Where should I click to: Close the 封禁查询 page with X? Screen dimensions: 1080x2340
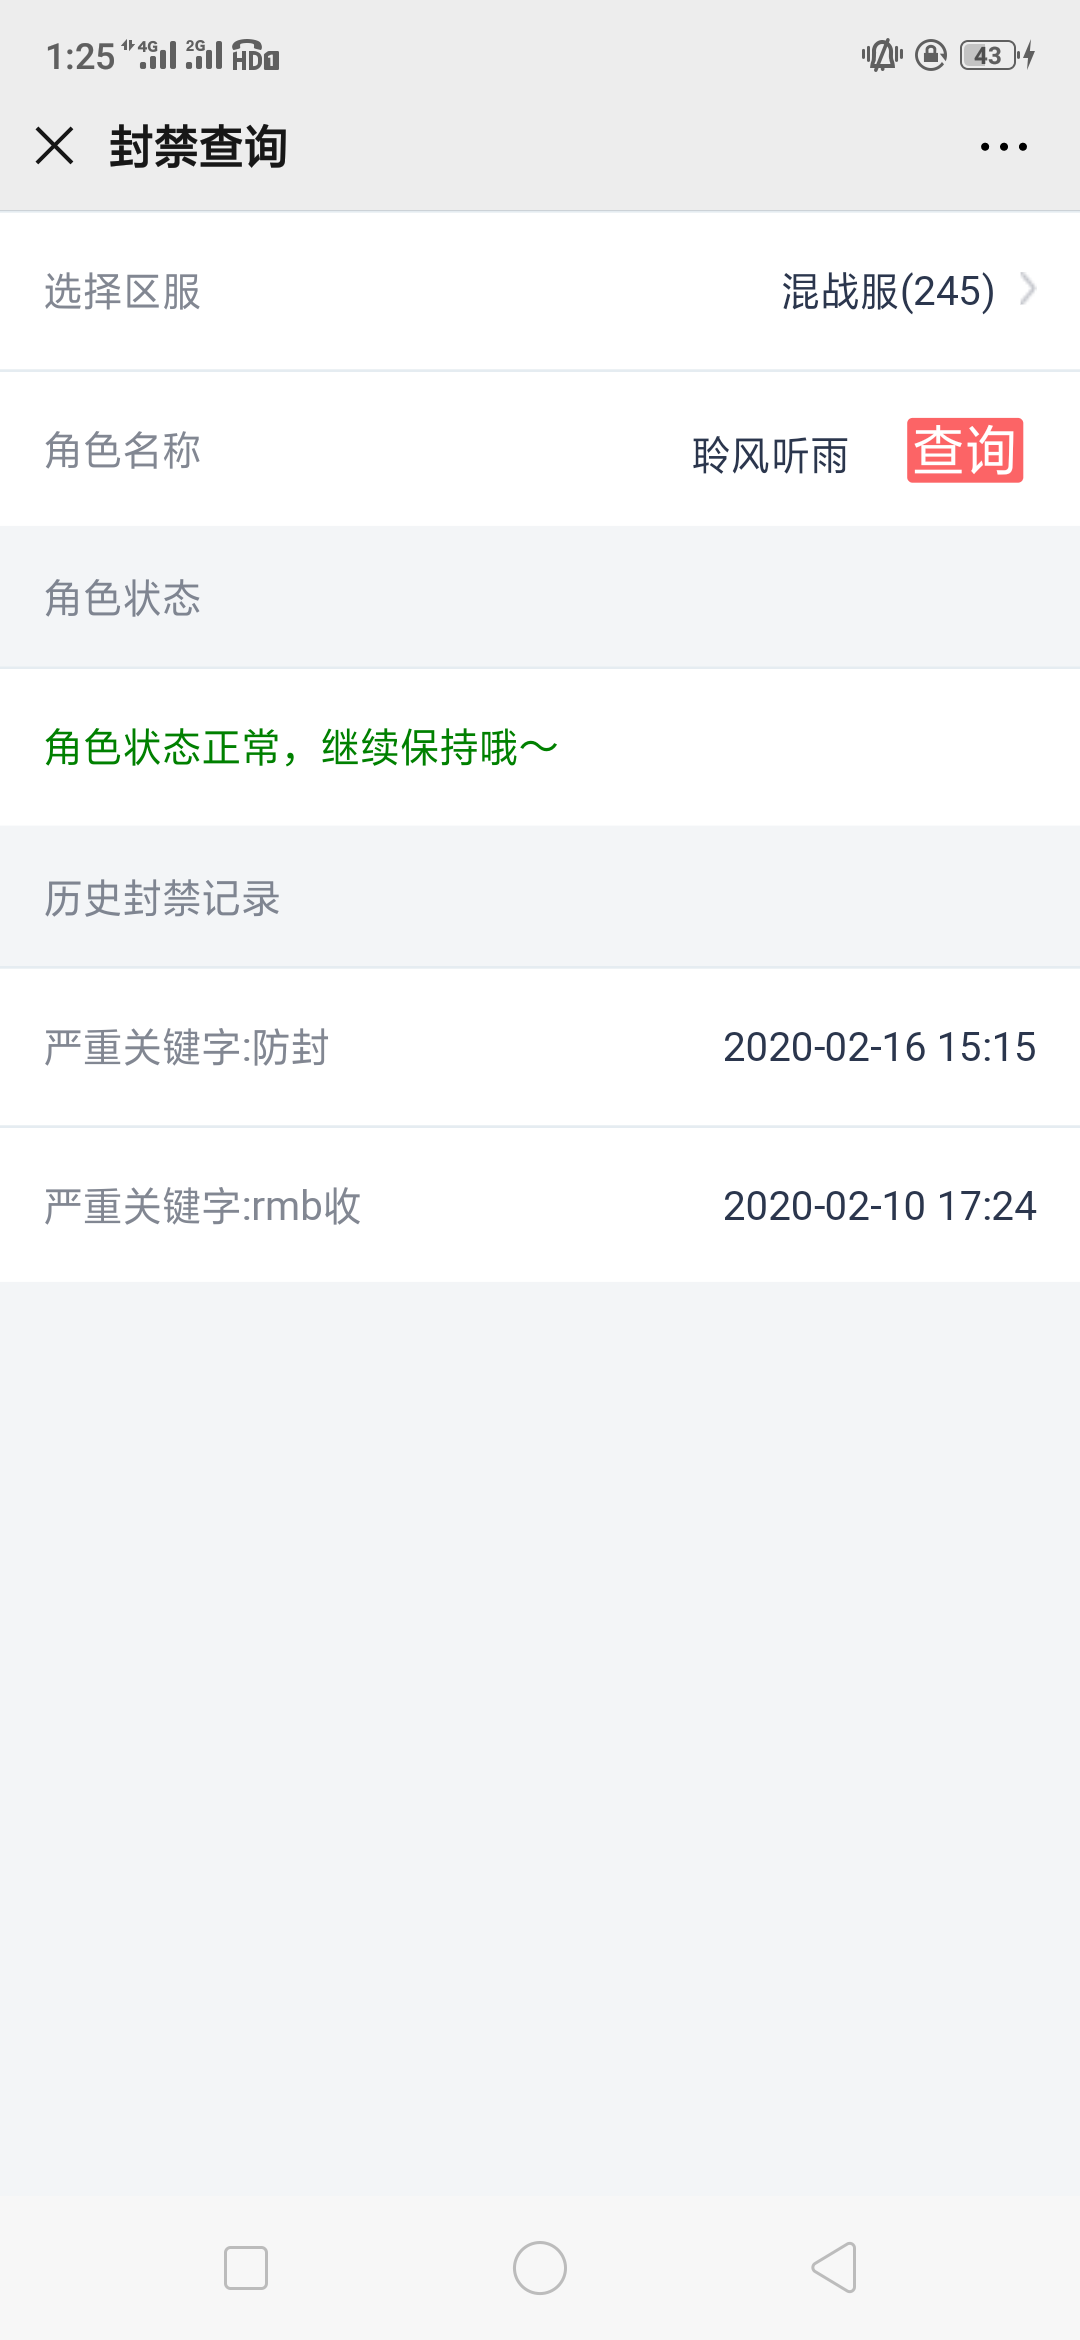point(55,146)
